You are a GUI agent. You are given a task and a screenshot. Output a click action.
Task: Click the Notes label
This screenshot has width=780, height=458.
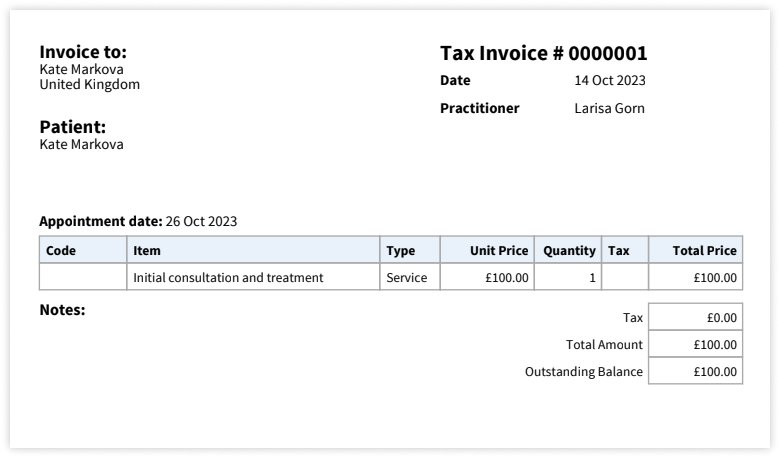[x=62, y=310]
